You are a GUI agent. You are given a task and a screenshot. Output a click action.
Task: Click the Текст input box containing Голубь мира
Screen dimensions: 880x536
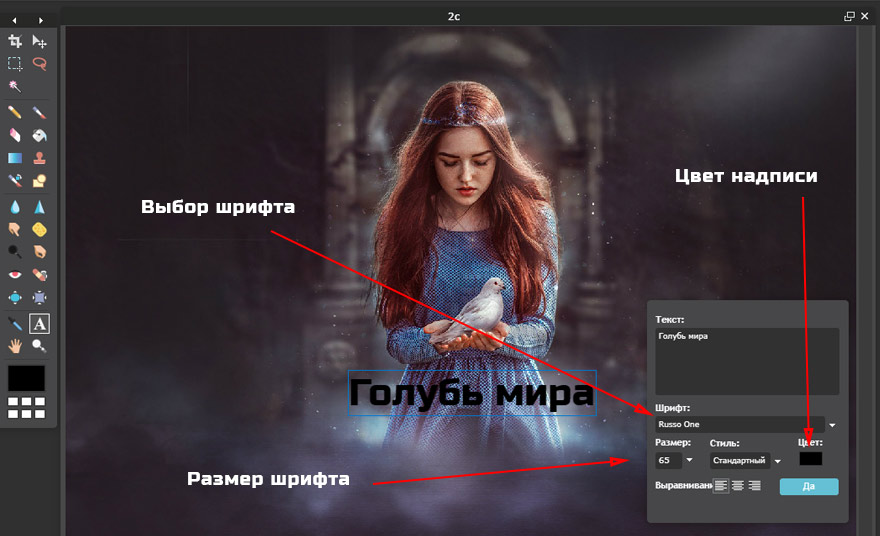747,360
